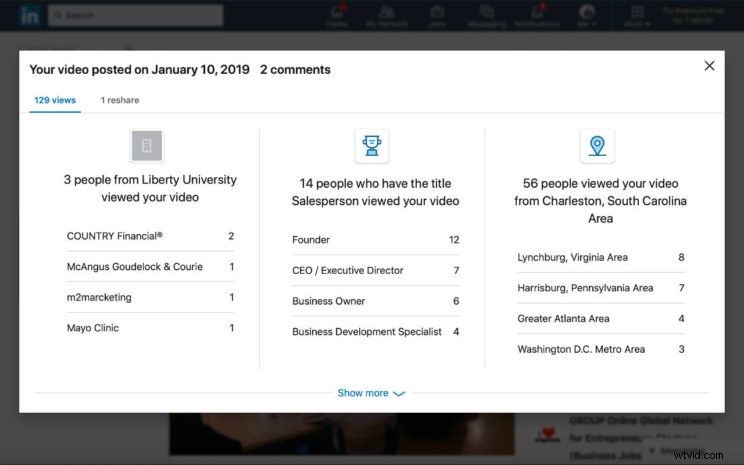Select the Lynchburg, Virginia Area row

pos(601,257)
